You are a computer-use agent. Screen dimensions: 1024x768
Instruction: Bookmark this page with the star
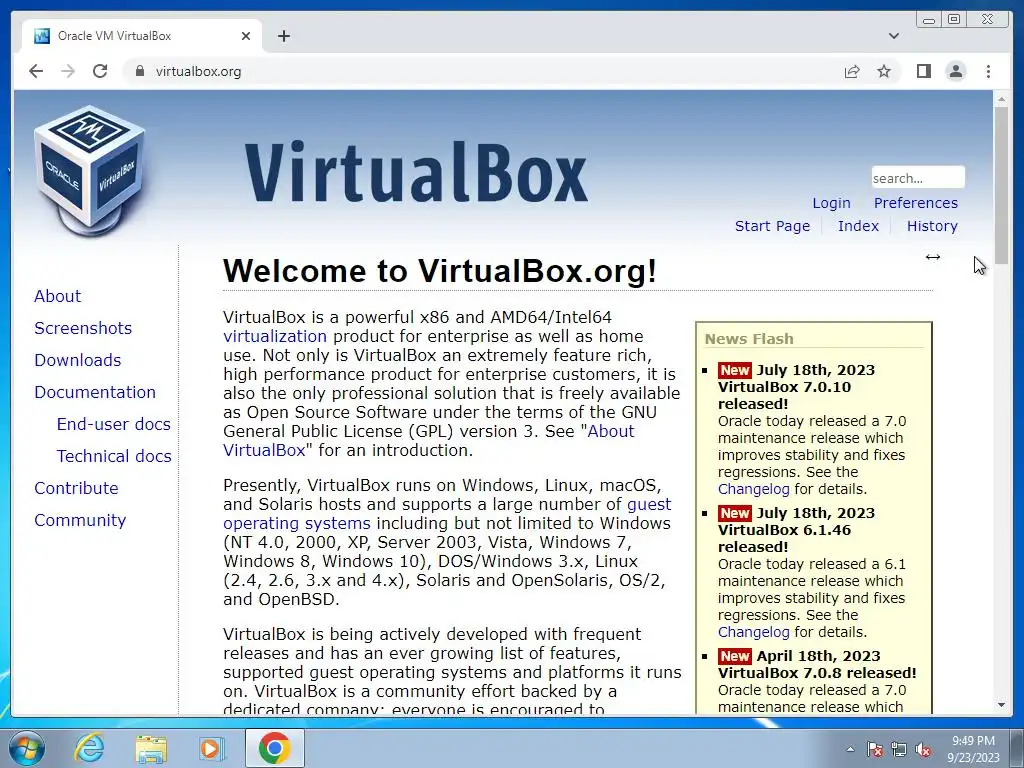click(884, 71)
